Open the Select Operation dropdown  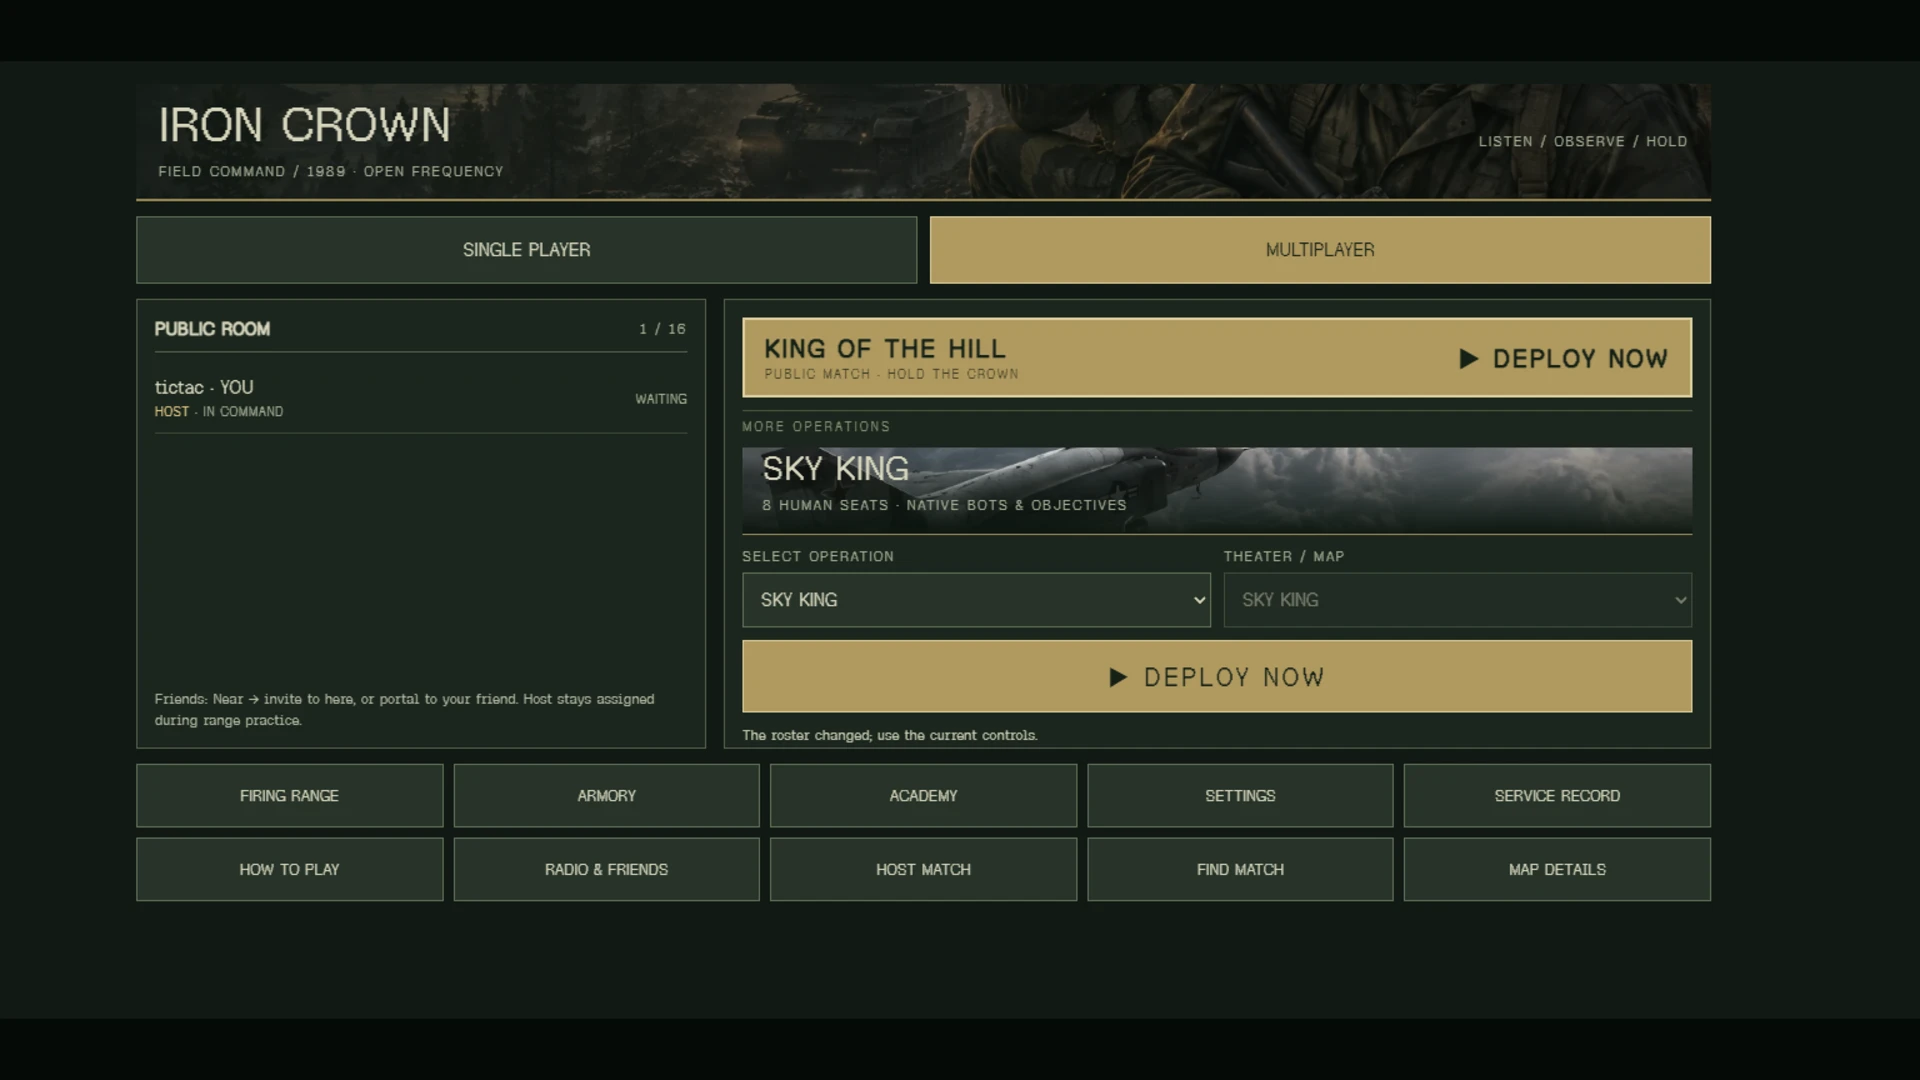click(x=976, y=600)
